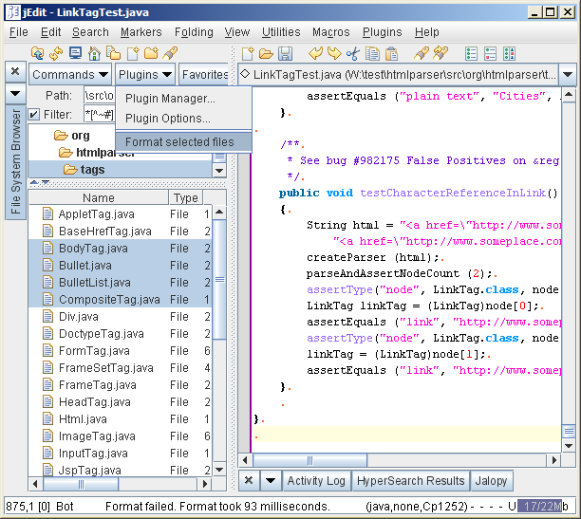Open buffer options icon
Screen dimensions: 581x519
point(471,54)
